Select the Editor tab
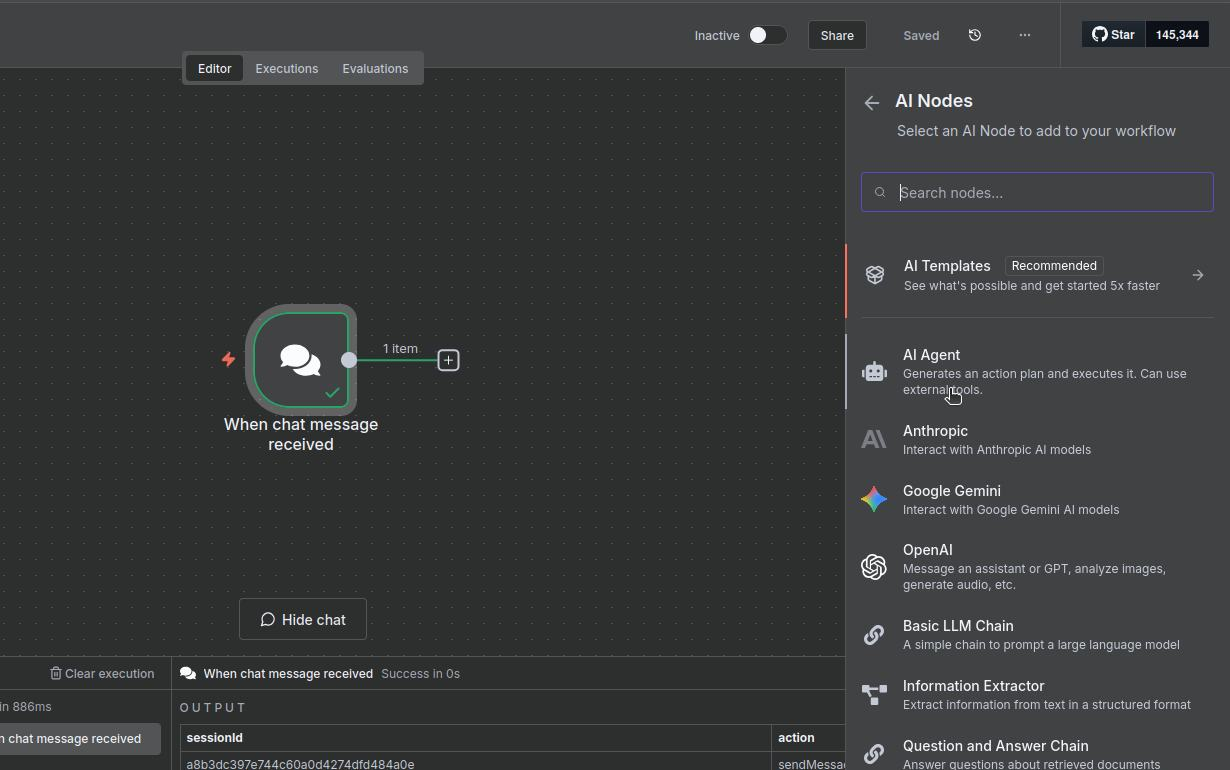Viewport: 1230px width, 770px height. pyautogui.click(x=214, y=69)
